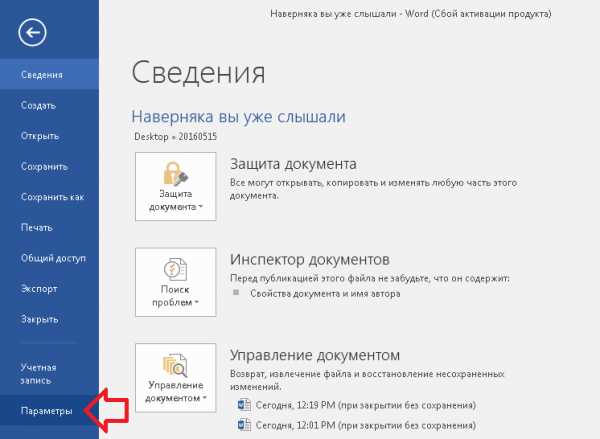Viewport: 600px width, 439px height.
Task: Open Параметры in the sidebar
Action: [x=49, y=411]
